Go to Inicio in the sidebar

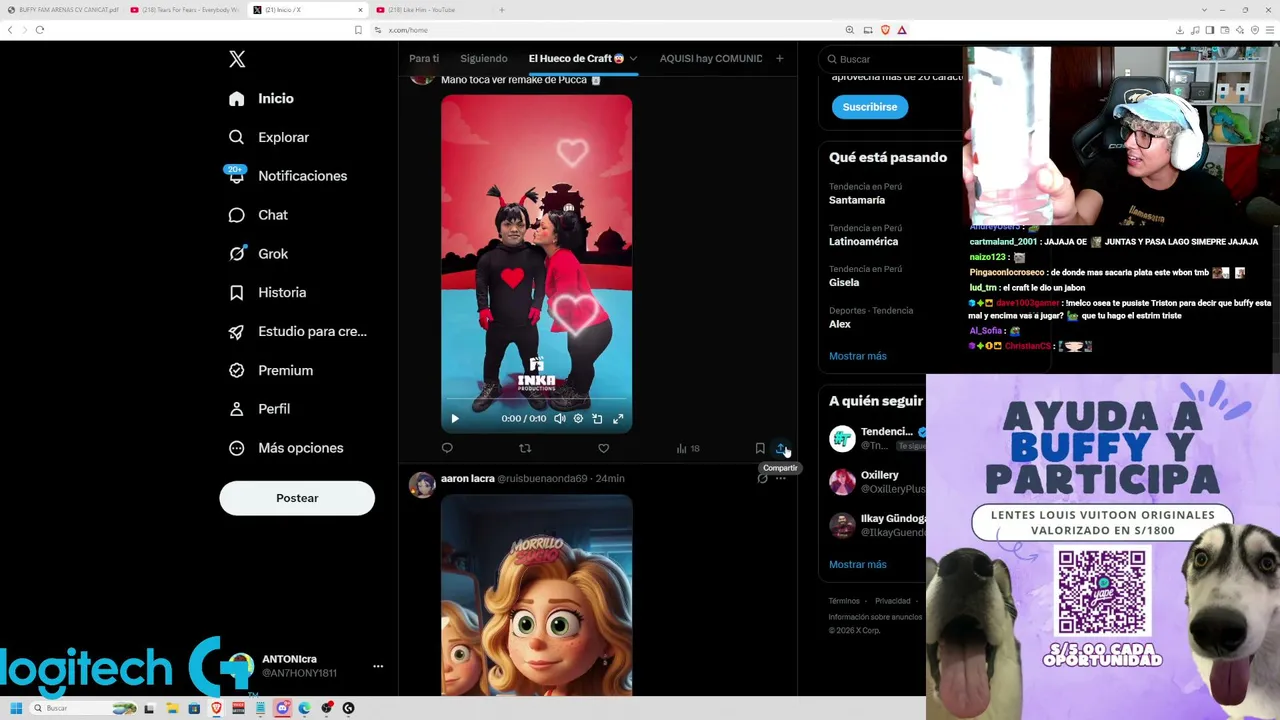[x=261, y=98]
